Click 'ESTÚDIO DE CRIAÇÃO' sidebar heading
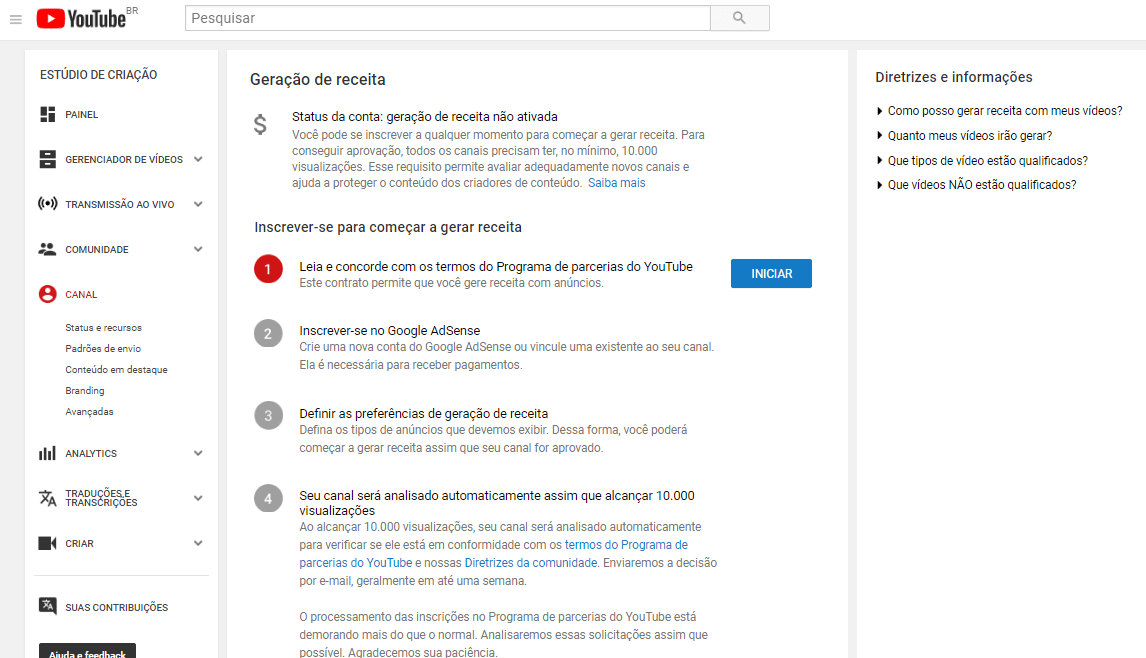The width and height of the screenshot is (1146, 658). pos(99,75)
